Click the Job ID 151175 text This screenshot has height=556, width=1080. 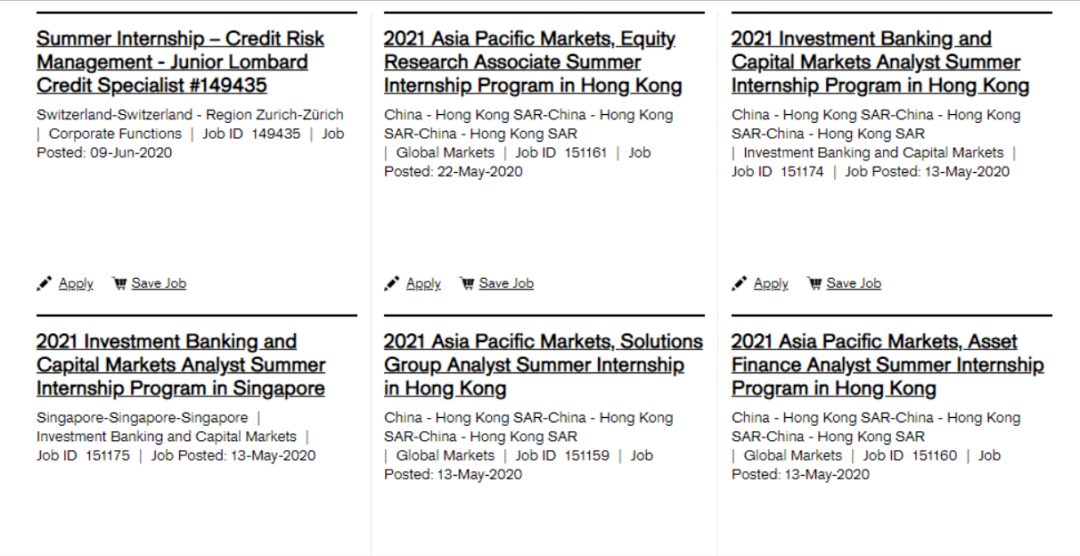point(83,456)
